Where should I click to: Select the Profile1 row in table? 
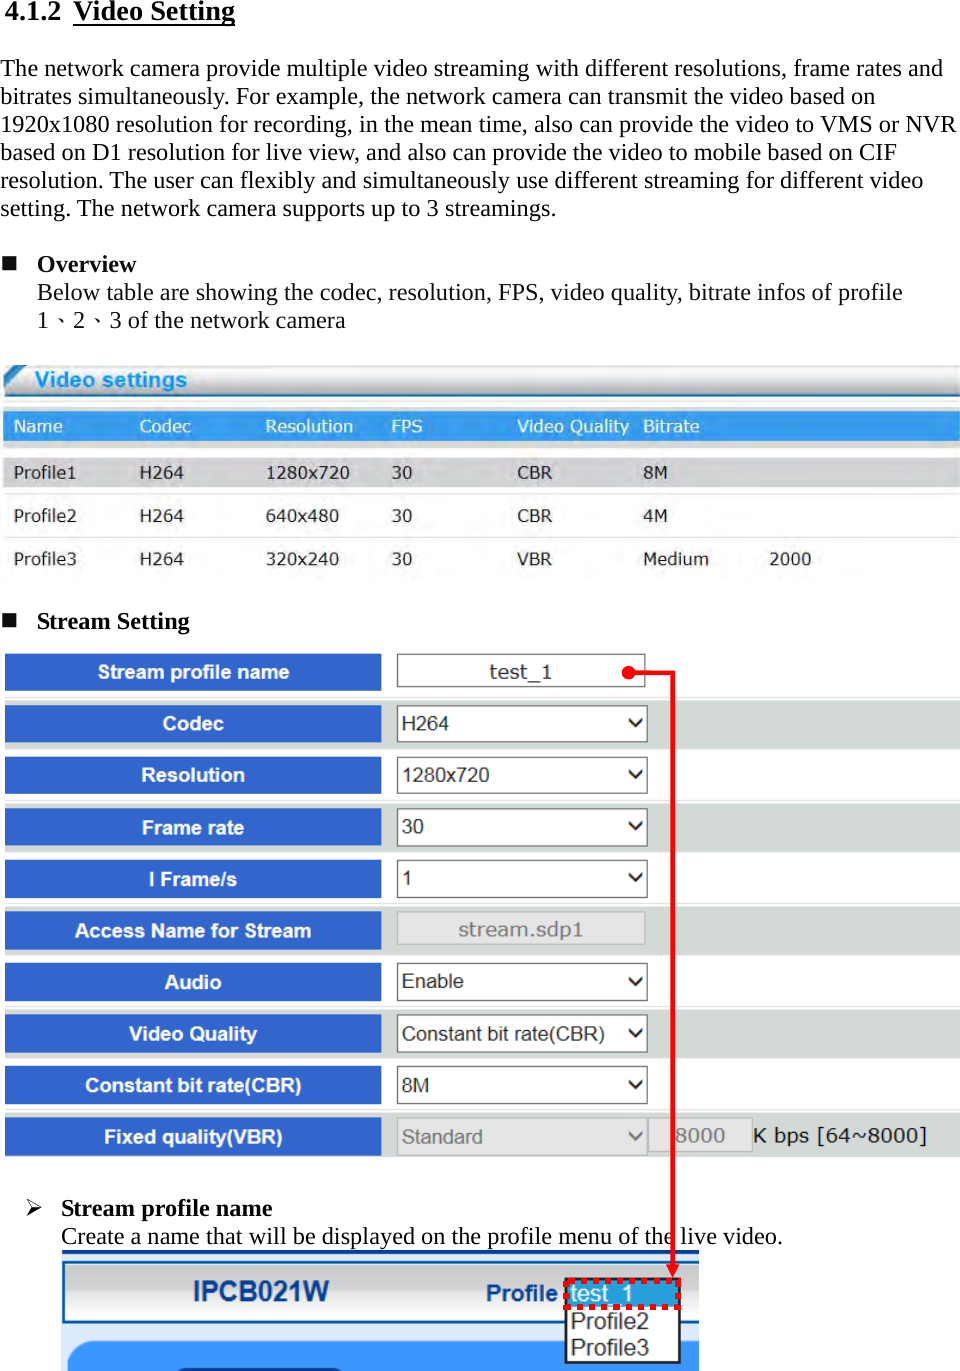click(480, 472)
